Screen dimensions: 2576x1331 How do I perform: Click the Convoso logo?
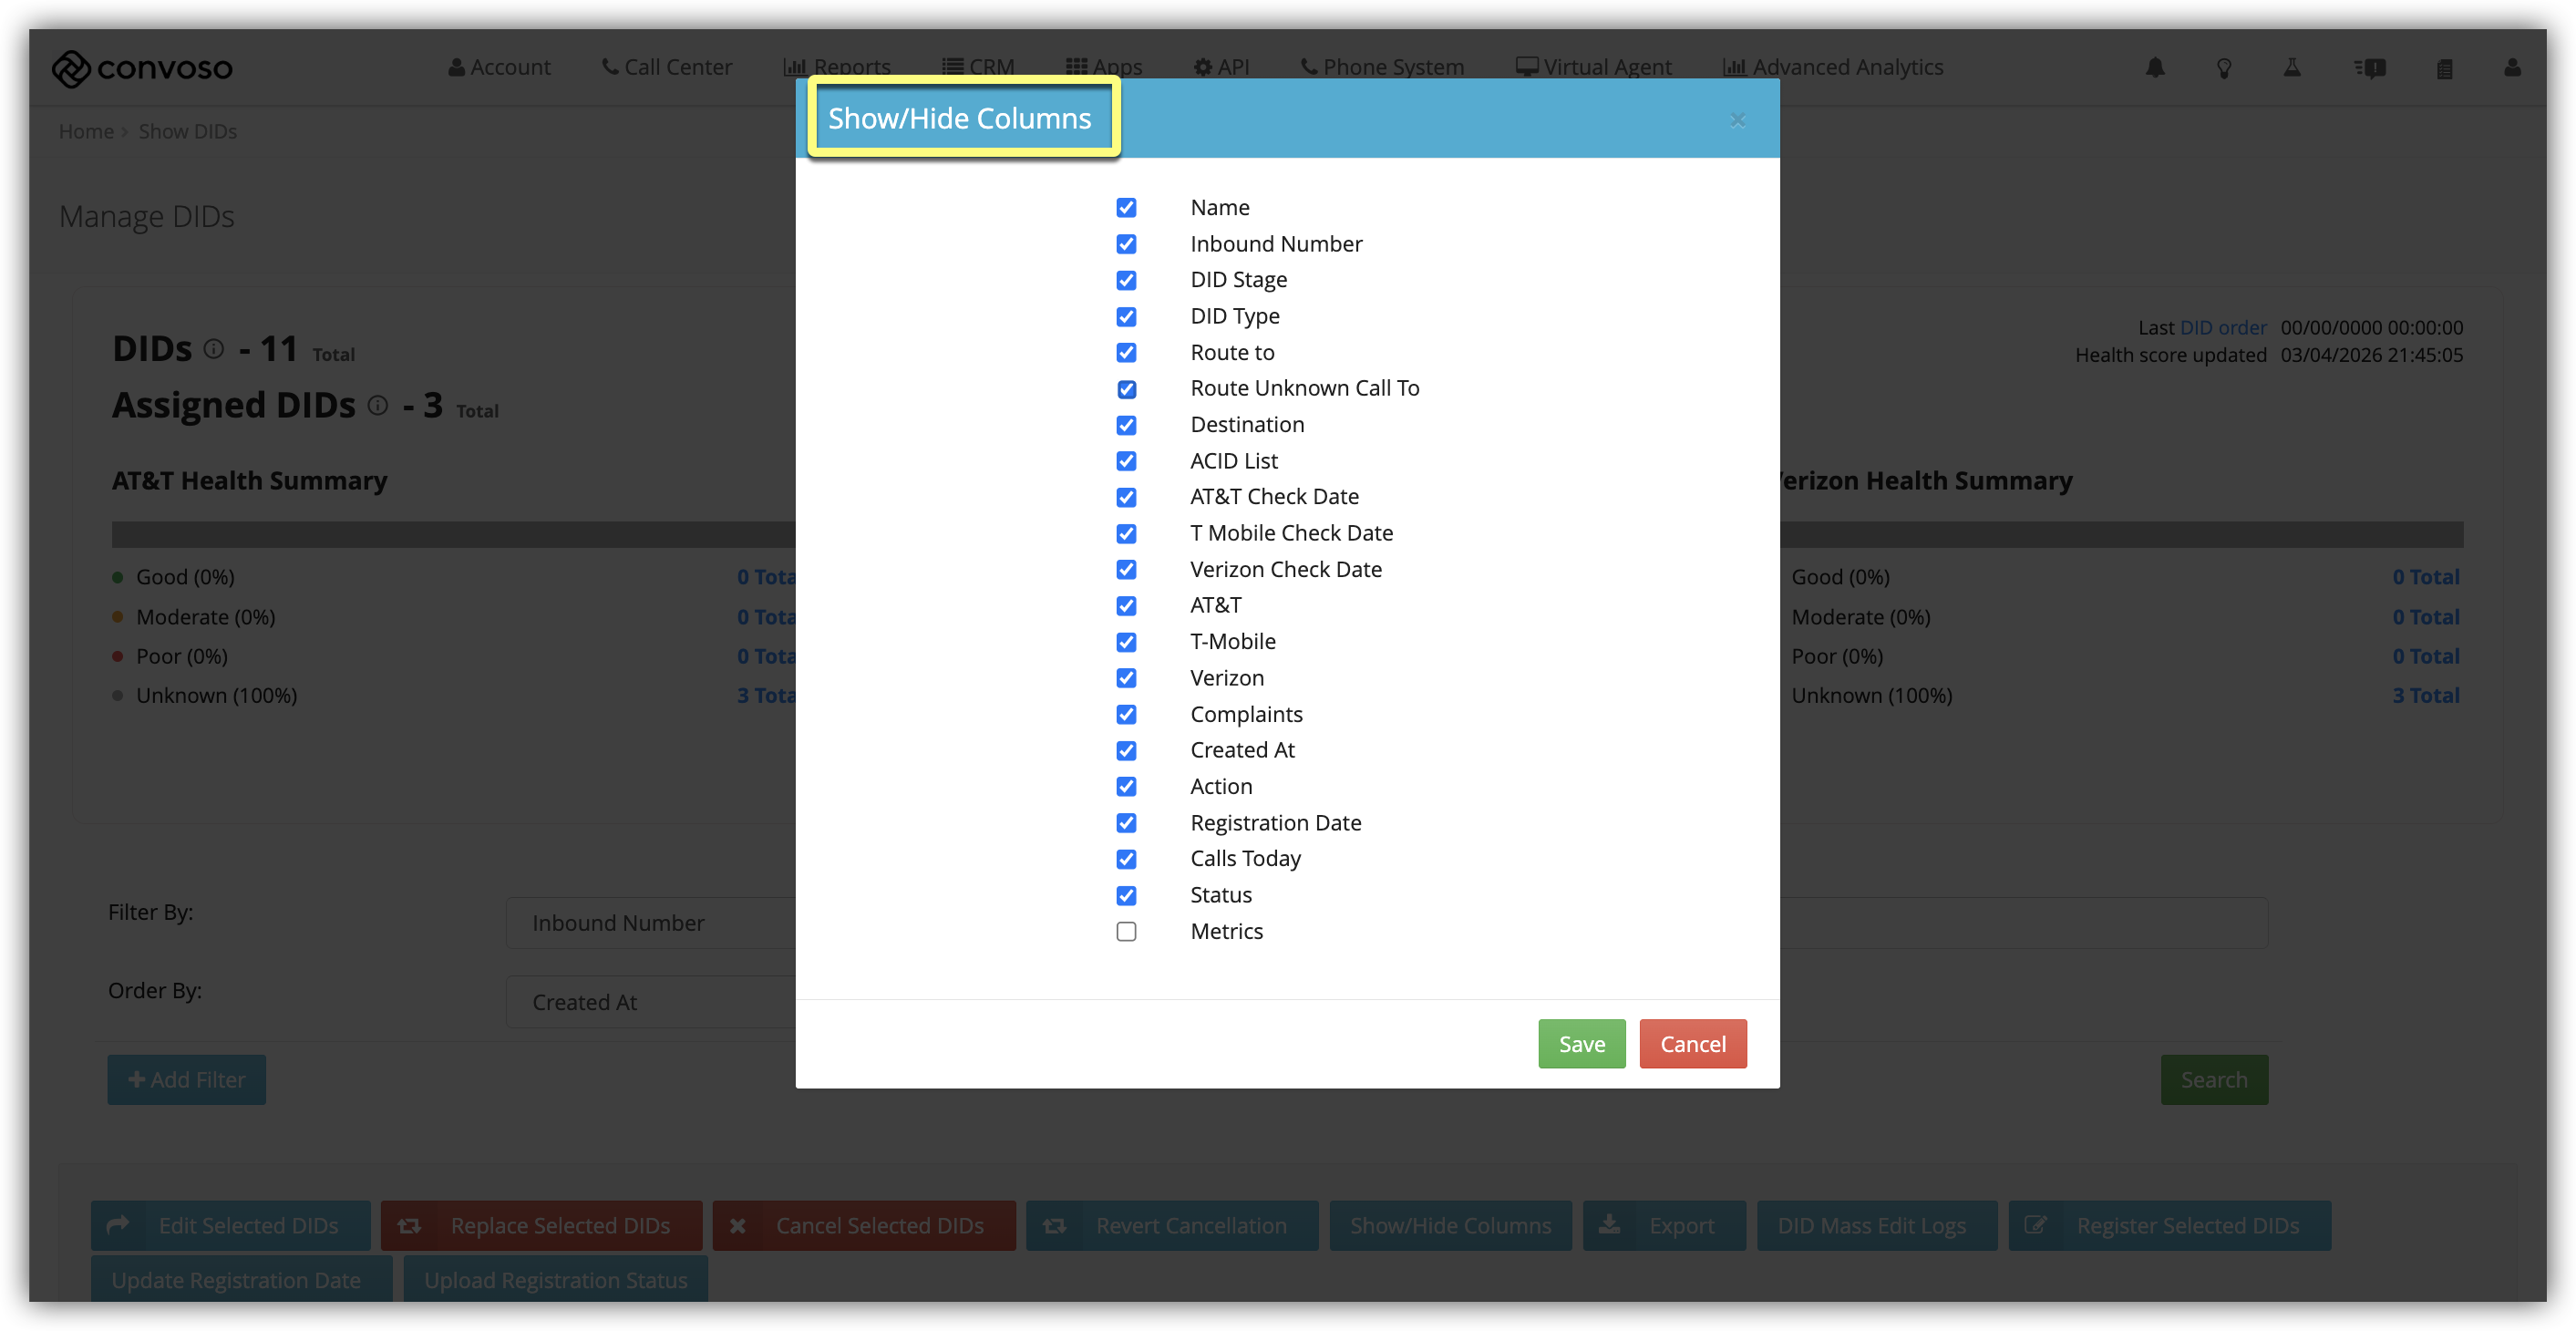[x=142, y=68]
